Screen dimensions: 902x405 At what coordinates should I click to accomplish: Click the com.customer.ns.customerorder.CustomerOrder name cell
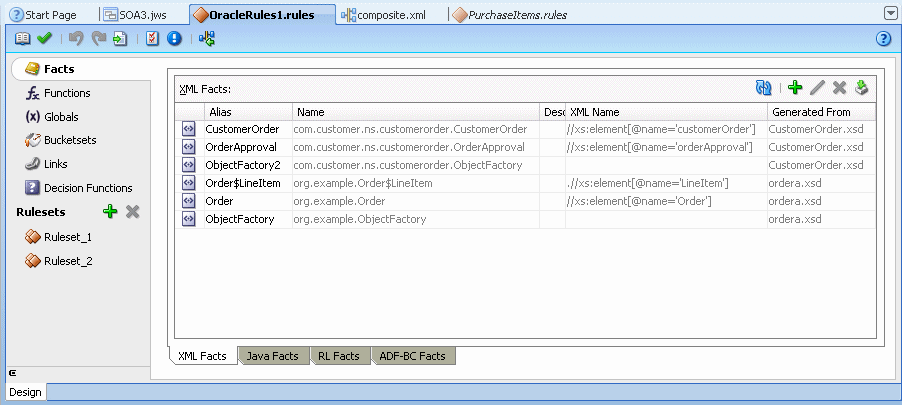[x=416, y=129]
